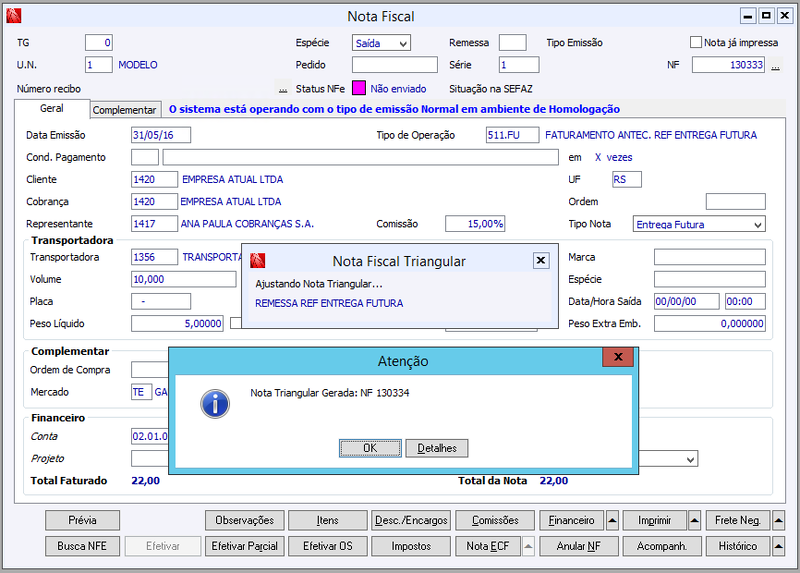Click the UF field RS
800x573 pixels.
point(627,180)
